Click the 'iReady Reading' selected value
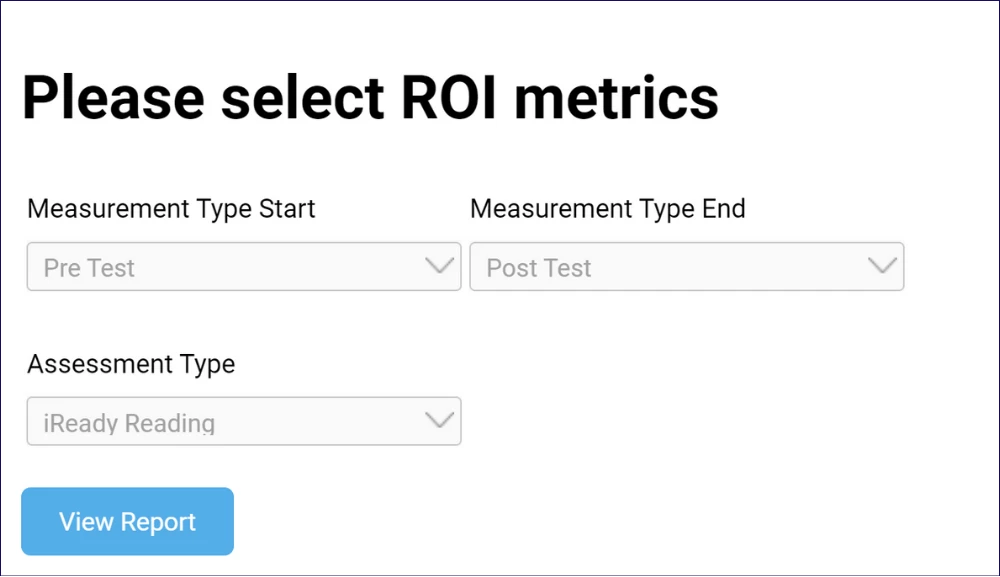The image size is (1000, 577). tap(129, 423)
